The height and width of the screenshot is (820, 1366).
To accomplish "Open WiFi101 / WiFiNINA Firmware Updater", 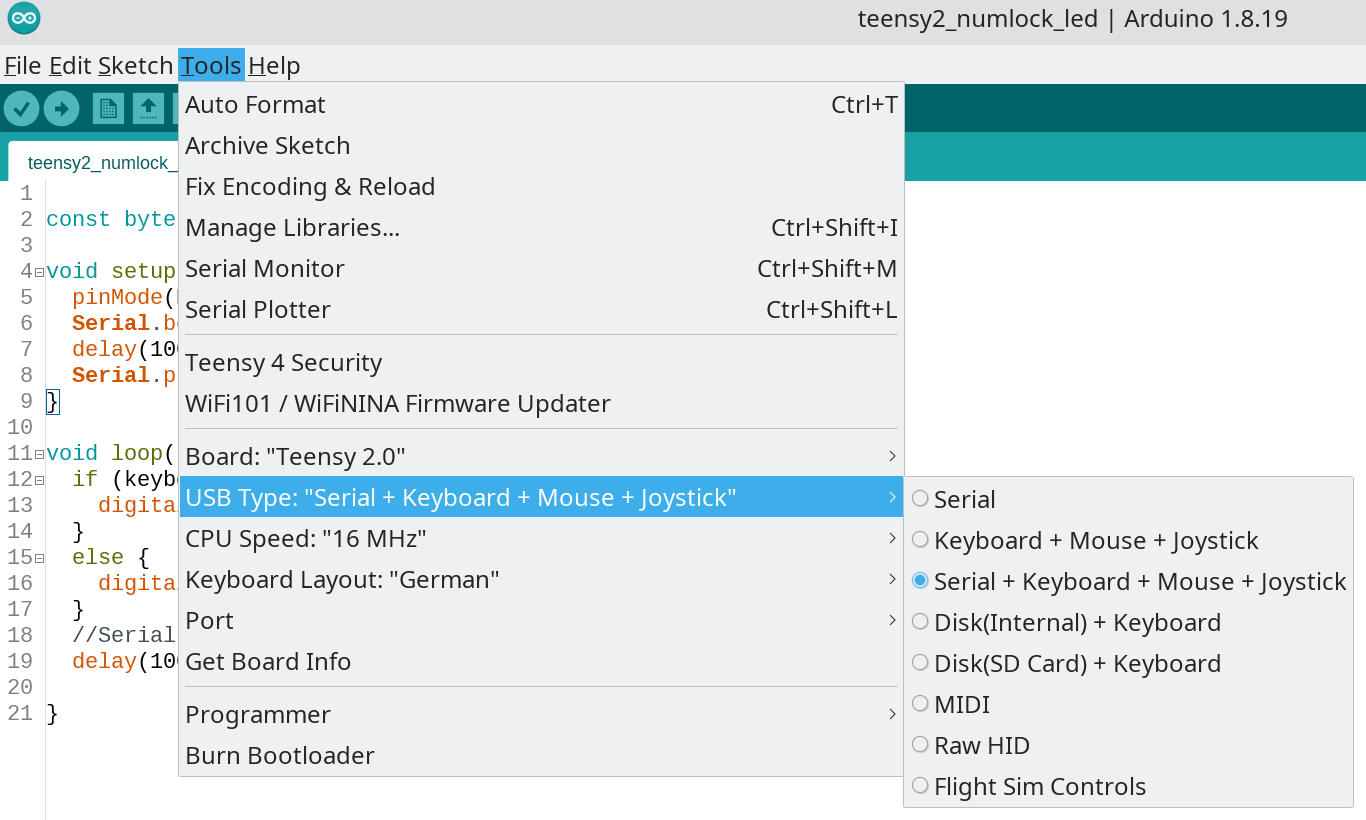I will [541, 403].
